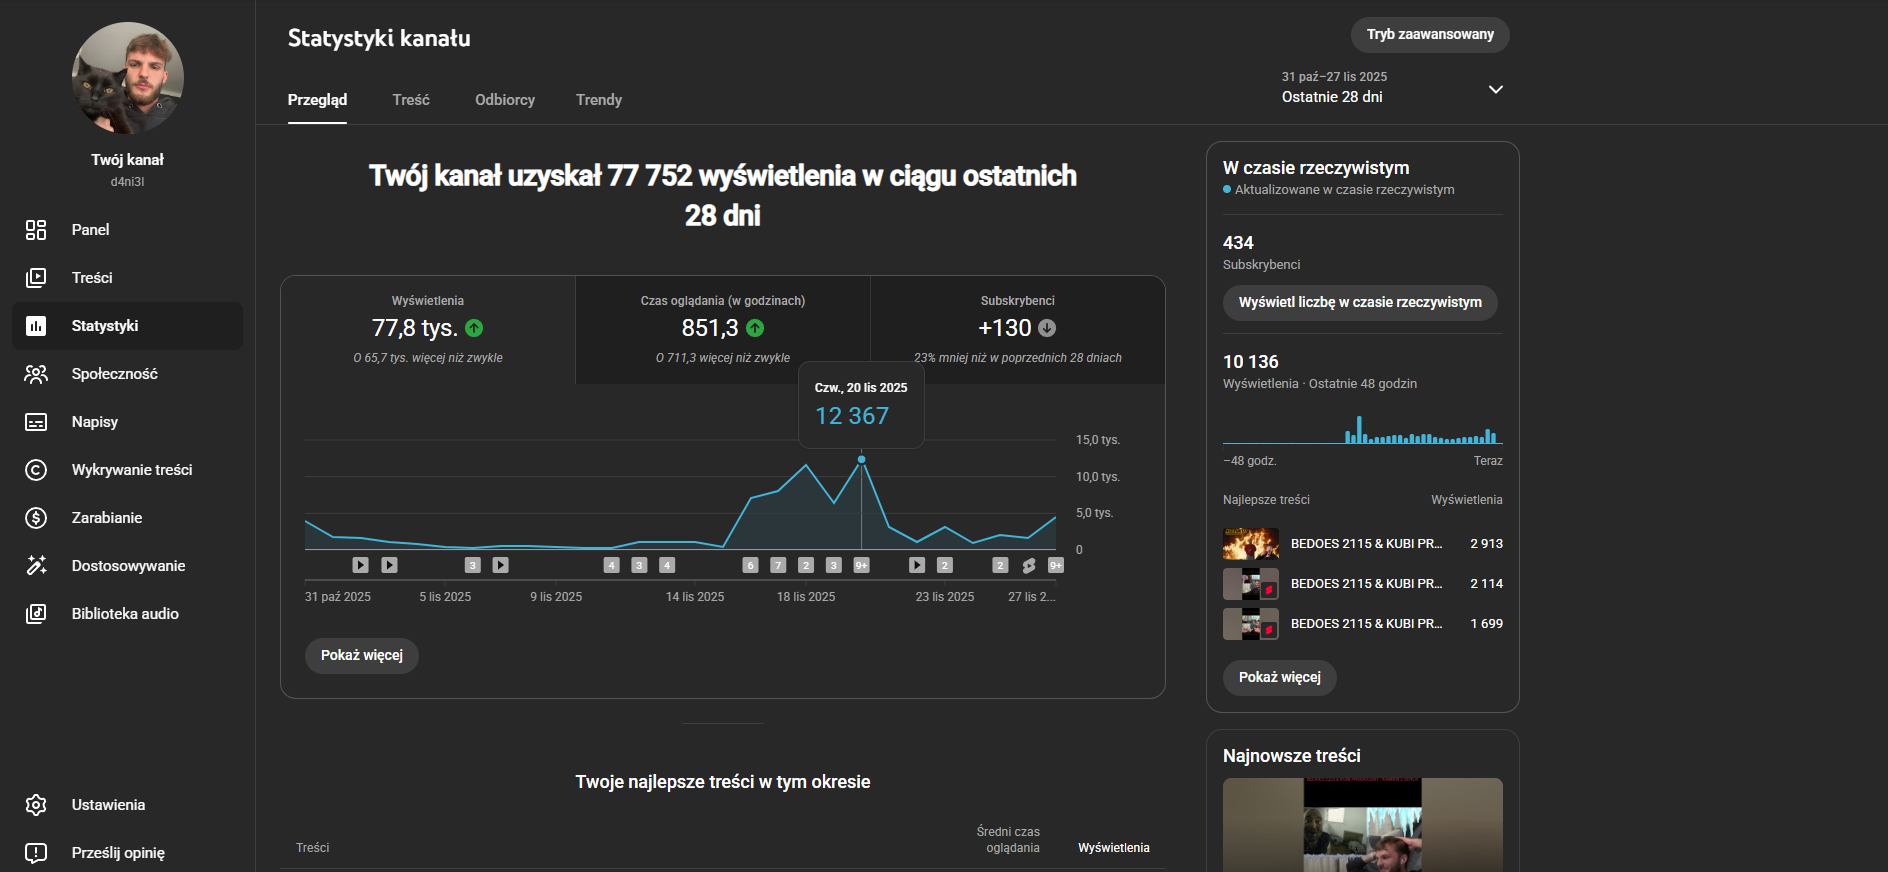Click the Tryb zaawansowany button

click(x=1430, y=35)
